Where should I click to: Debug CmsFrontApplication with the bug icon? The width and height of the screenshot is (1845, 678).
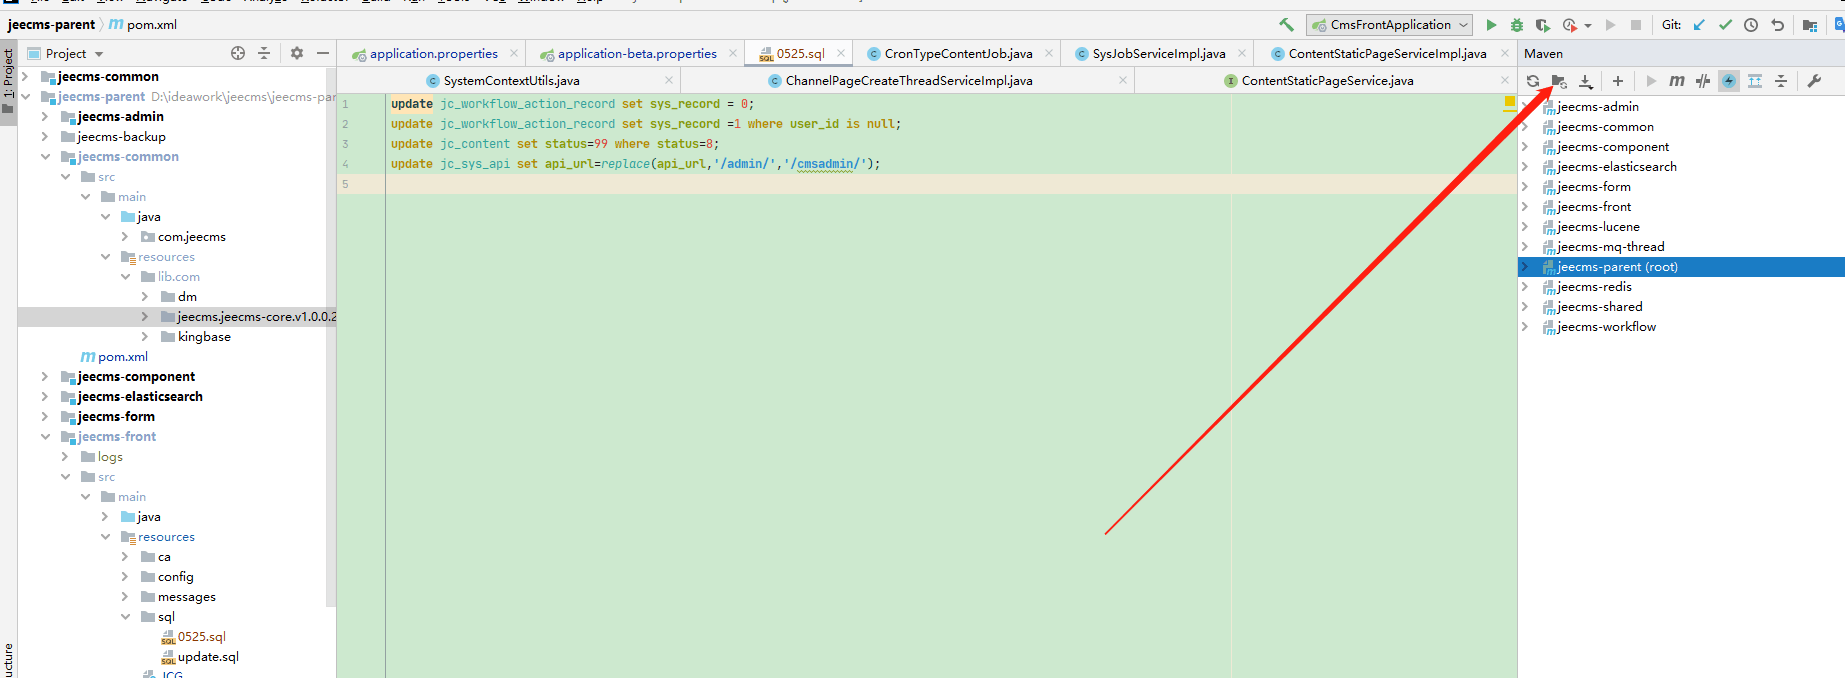click(1517, 25)
